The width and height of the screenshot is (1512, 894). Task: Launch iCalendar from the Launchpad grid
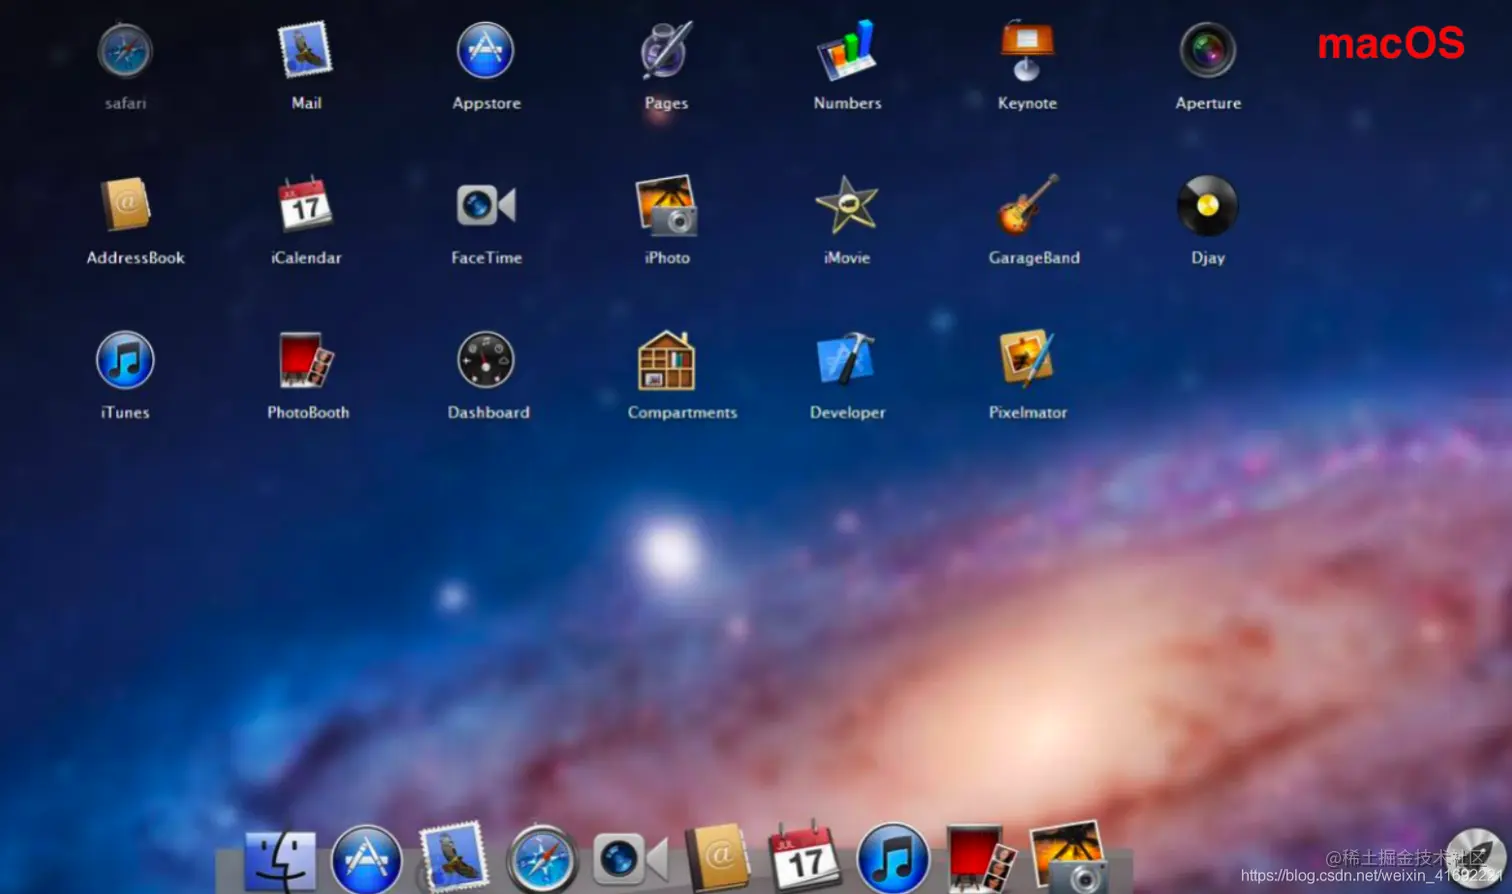click(x=305, y=205)
